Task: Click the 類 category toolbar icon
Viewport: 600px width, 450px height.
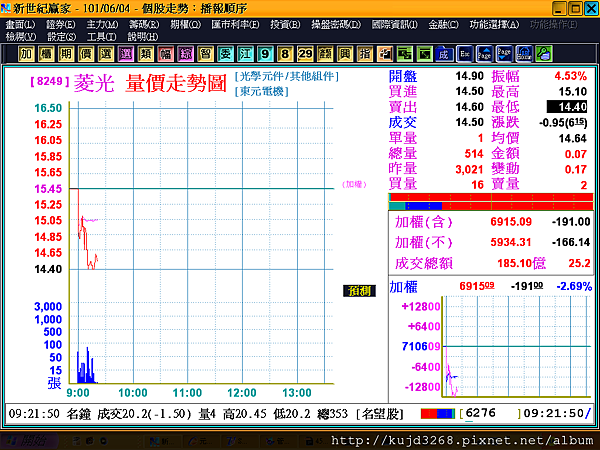Action: click(145, 54)
